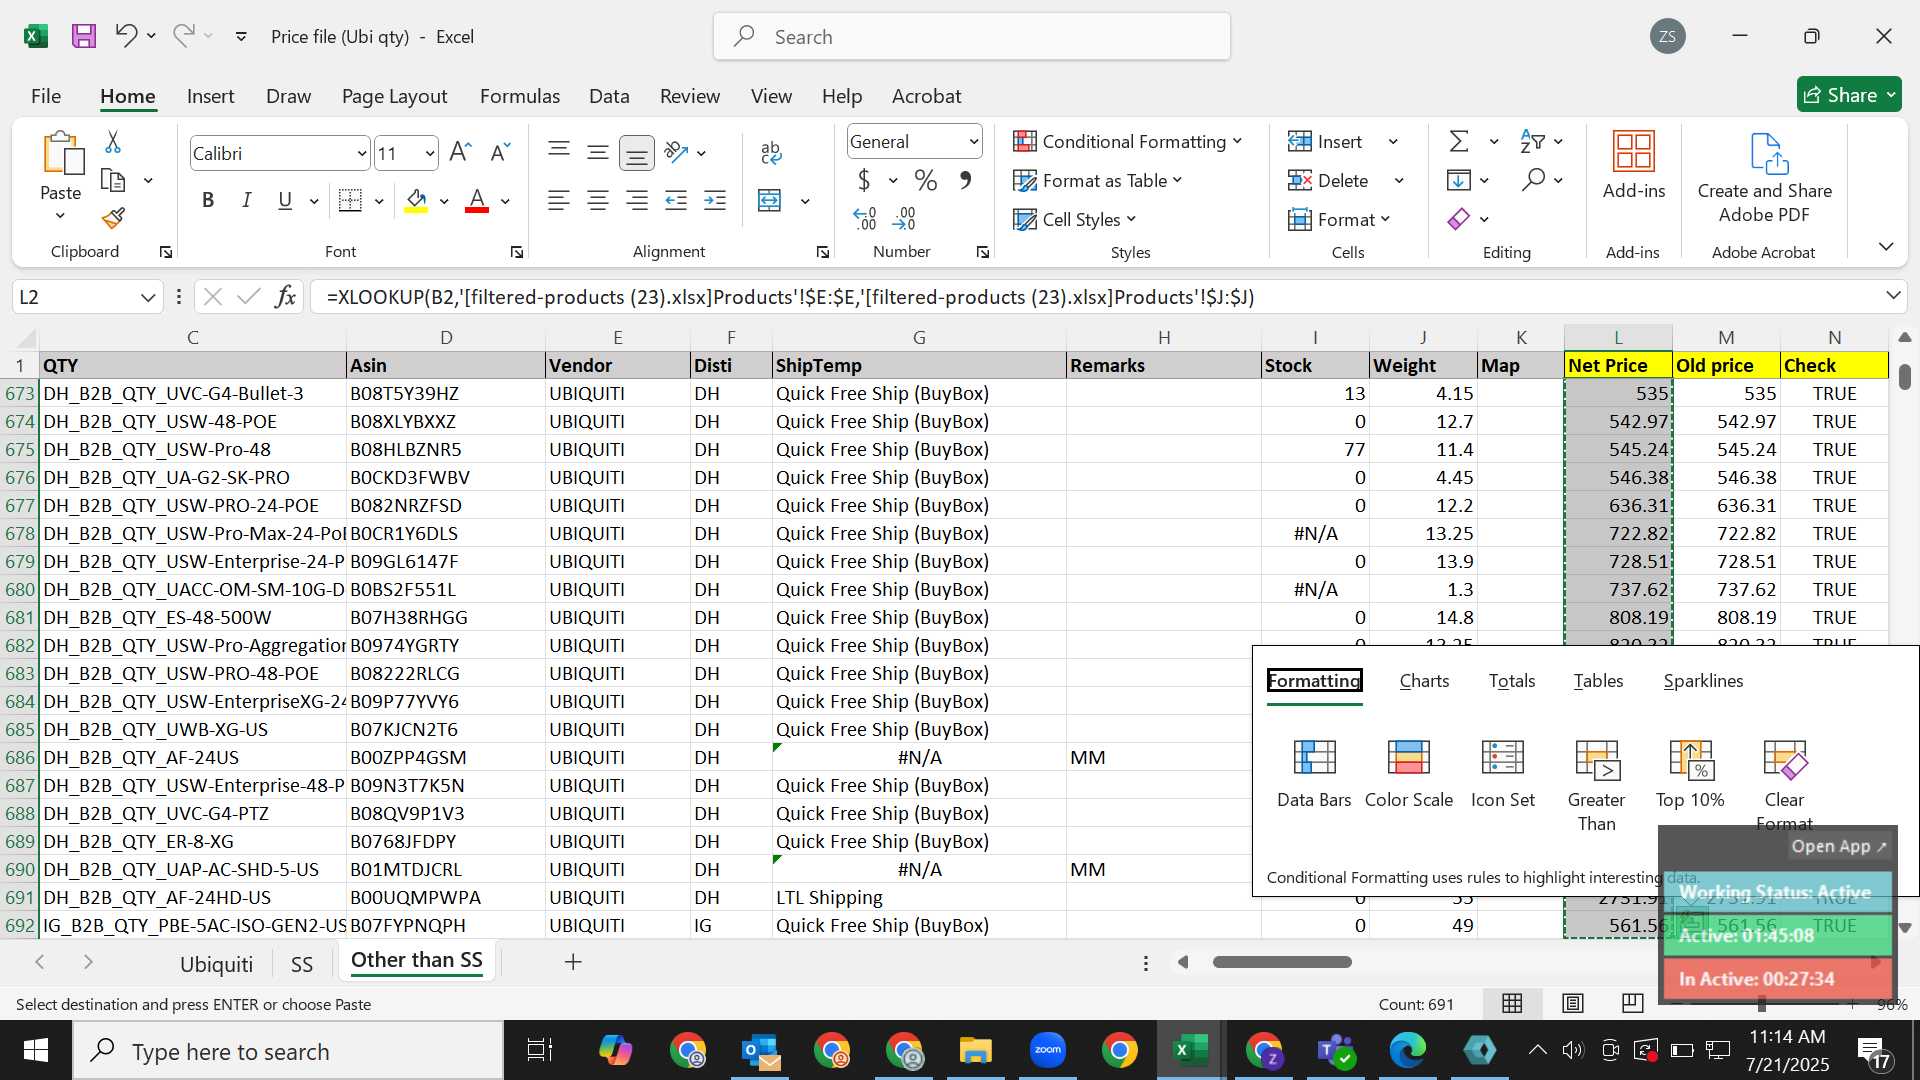Switch to SS sheet tab
1920x1080 pixels.
click(301, 963)
